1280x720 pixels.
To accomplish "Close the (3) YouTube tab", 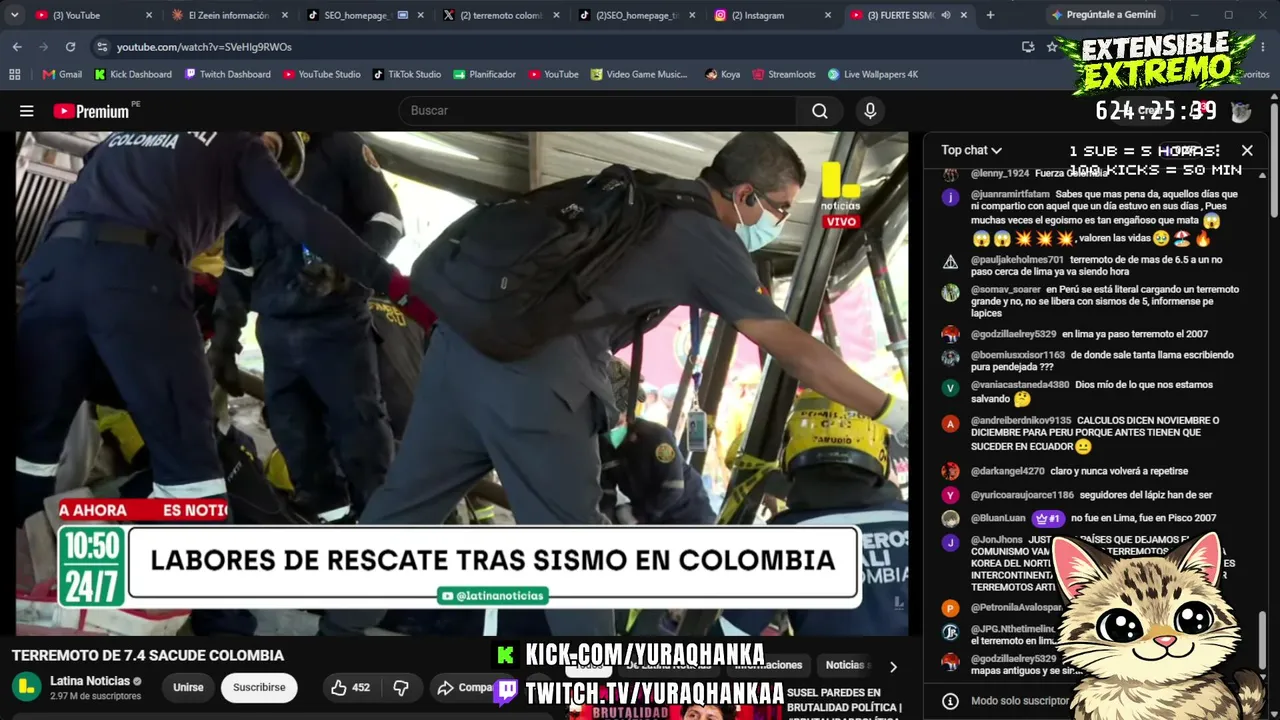I will point(148,15).
